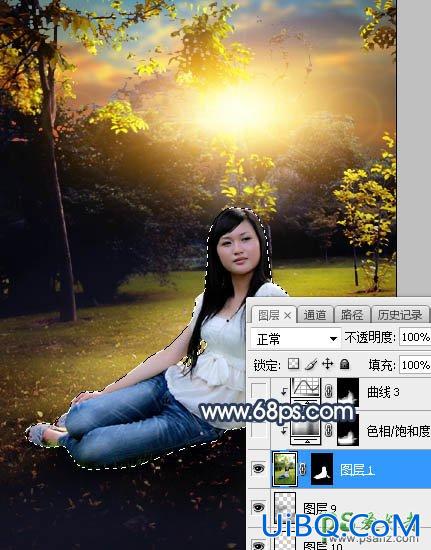Switch to the 图层 tab

pos(274,315)
